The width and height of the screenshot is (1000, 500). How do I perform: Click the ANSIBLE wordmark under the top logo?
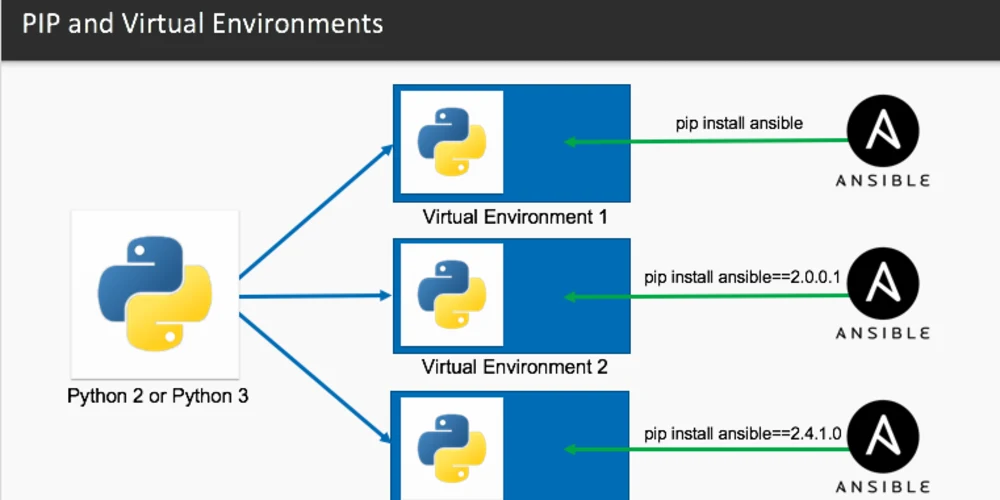pos(883,180)
